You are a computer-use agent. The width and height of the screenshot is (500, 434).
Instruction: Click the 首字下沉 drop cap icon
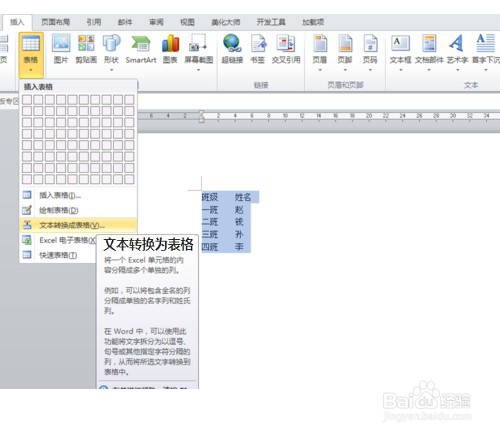[486, 43]
